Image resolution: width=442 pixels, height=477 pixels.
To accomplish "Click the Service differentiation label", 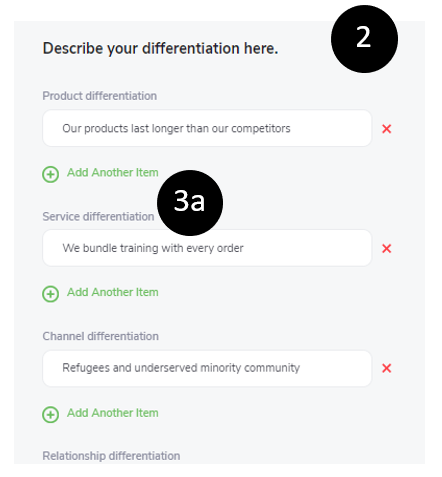I will (98, 217).
